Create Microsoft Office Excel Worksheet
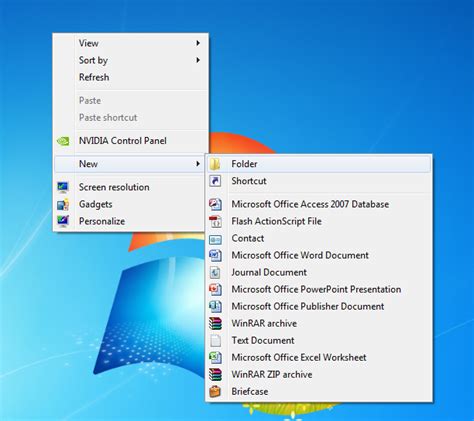This screenshot has height=421, width=474. [x=319, y=357]
